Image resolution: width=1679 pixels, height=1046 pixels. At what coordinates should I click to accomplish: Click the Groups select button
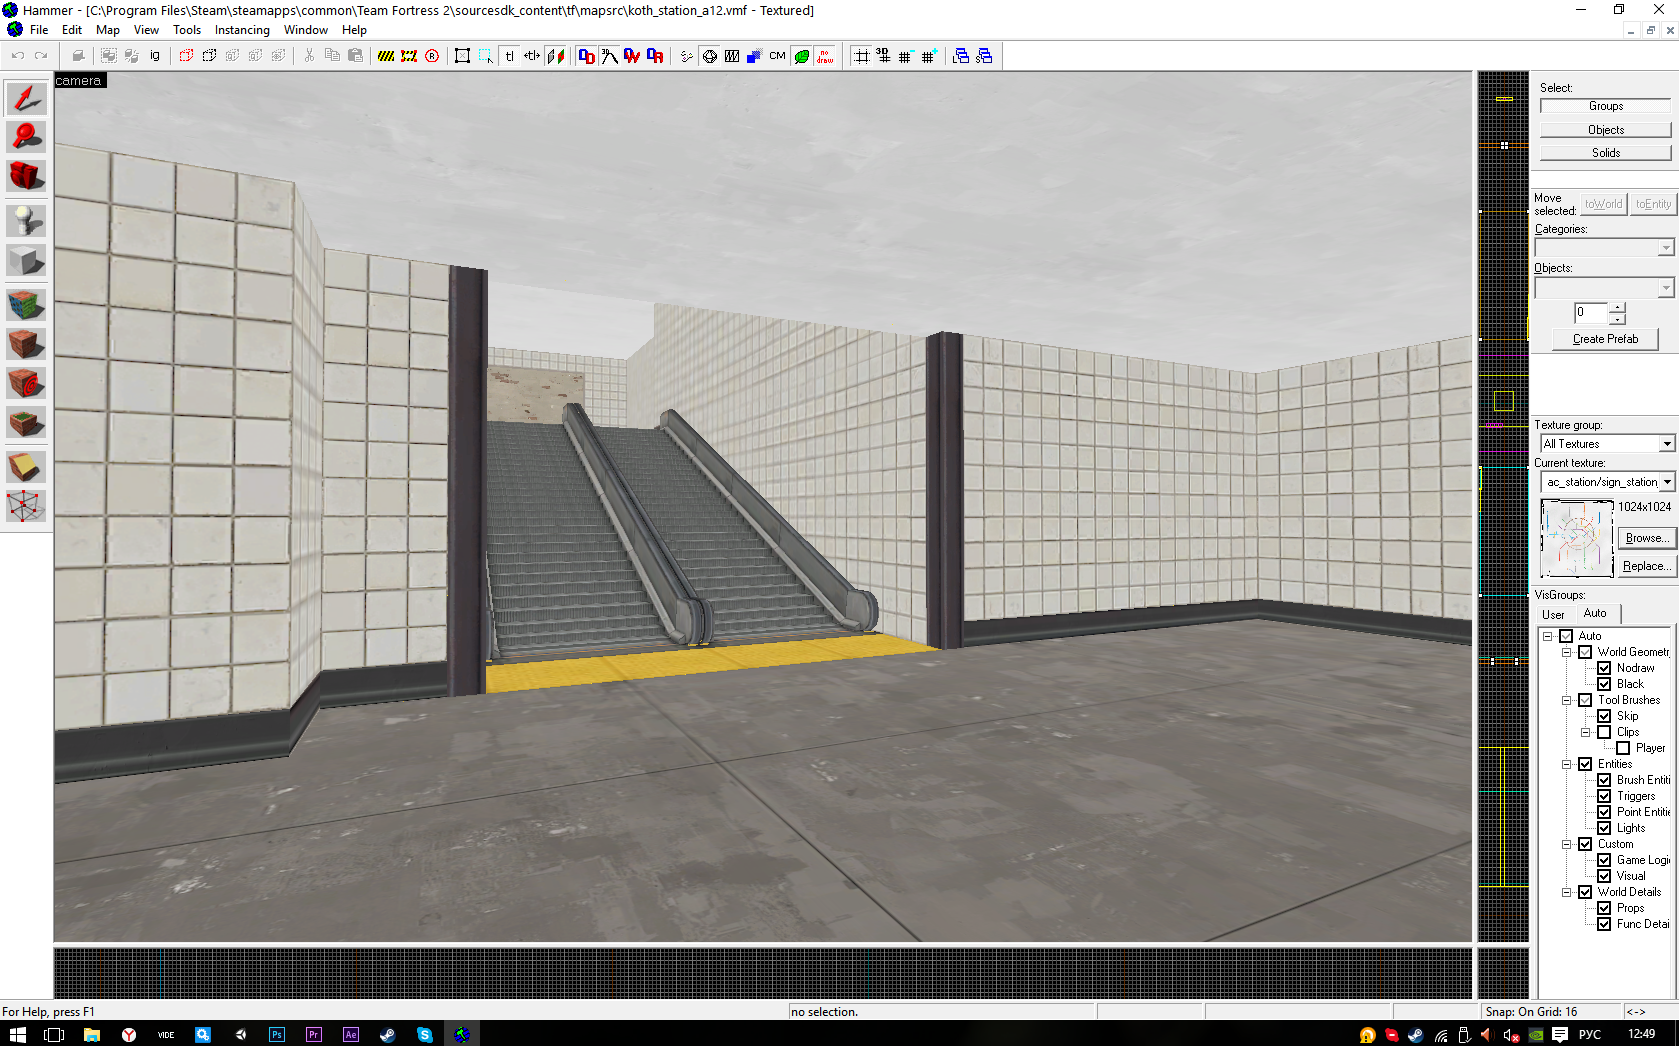(x=1605, y=106)
